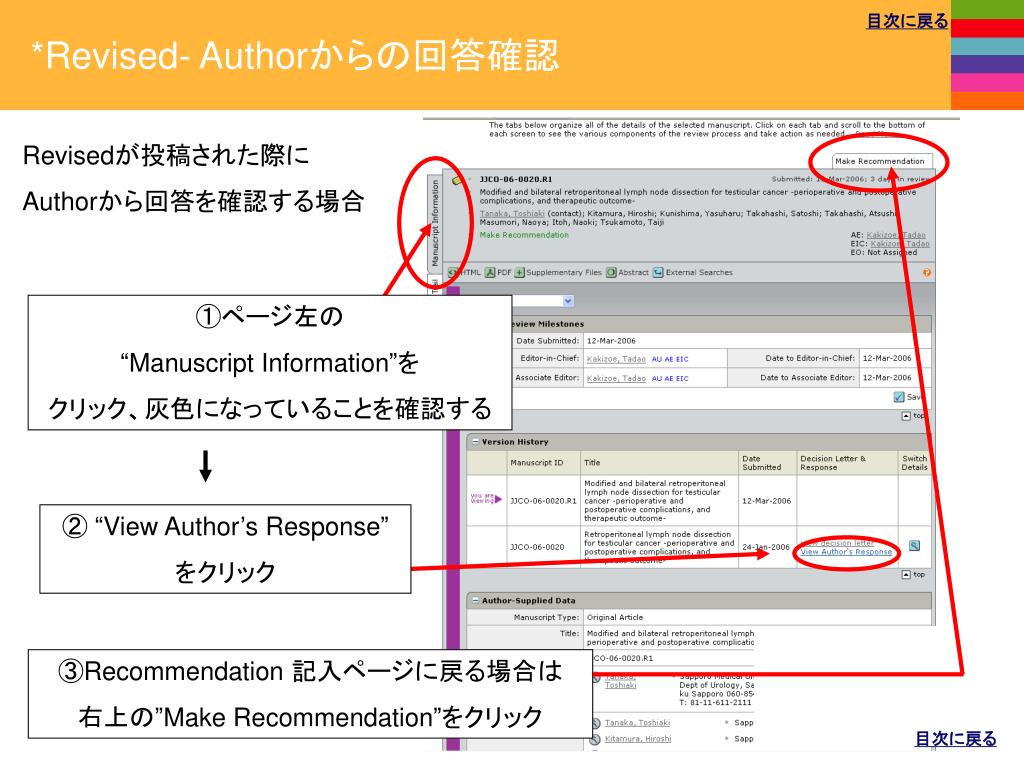Click Tanaka, Toshiaki contact author link

click(512, 214)
